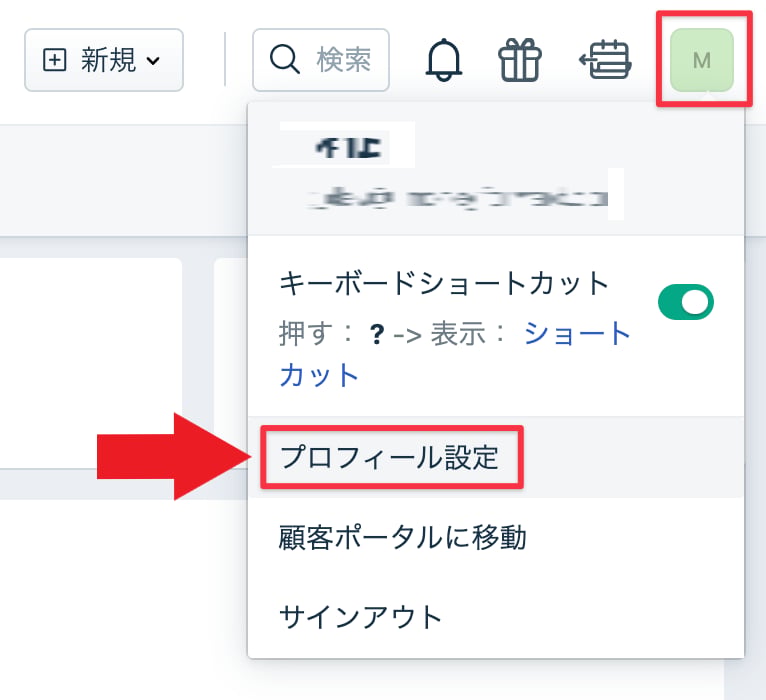Select プロフィール設定 menu item
This screenshot has width=766, height=700.
495,457
